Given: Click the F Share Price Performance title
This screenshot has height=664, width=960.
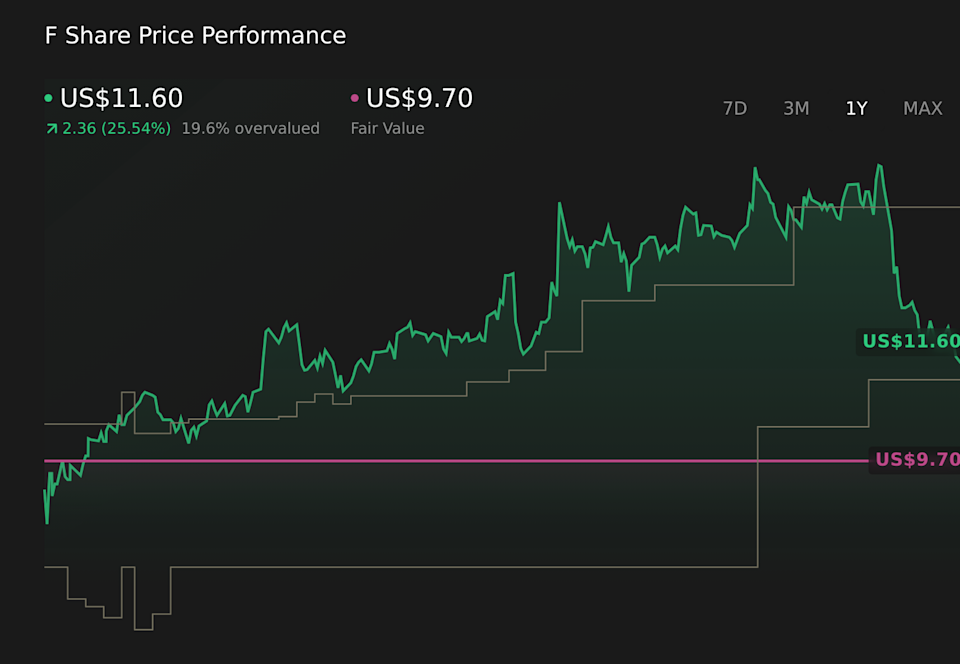Looking at the screenshot, I should coord(195,35).
